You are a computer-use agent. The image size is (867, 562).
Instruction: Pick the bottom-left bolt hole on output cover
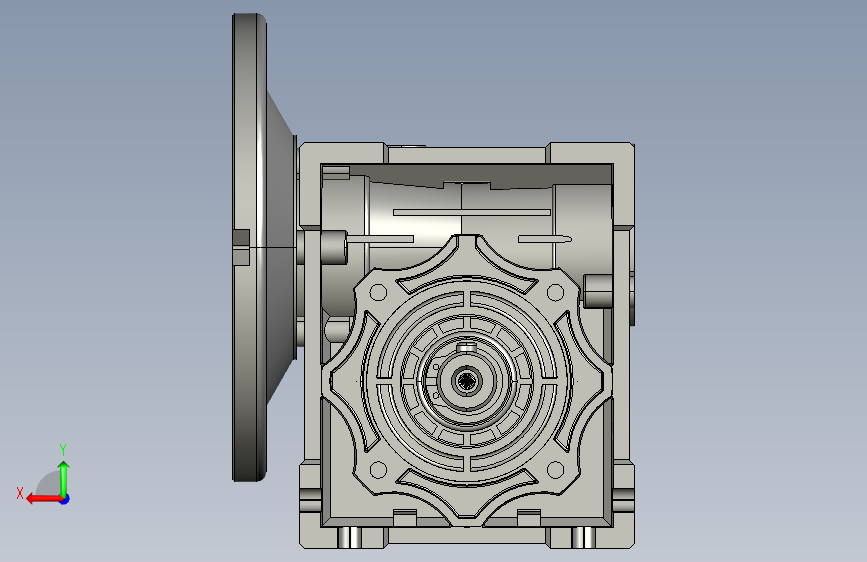[378, 470]
